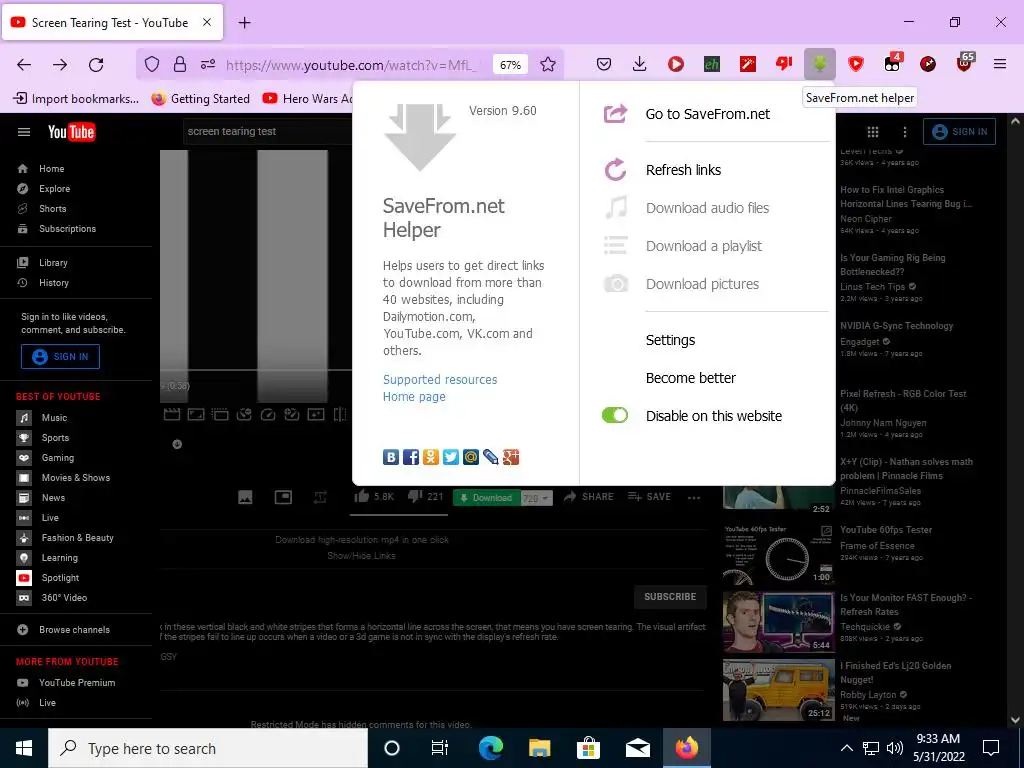Share via Google Plus icon
The width and height of the screenshot is (1024, 768).
click(x=511, y=457)
